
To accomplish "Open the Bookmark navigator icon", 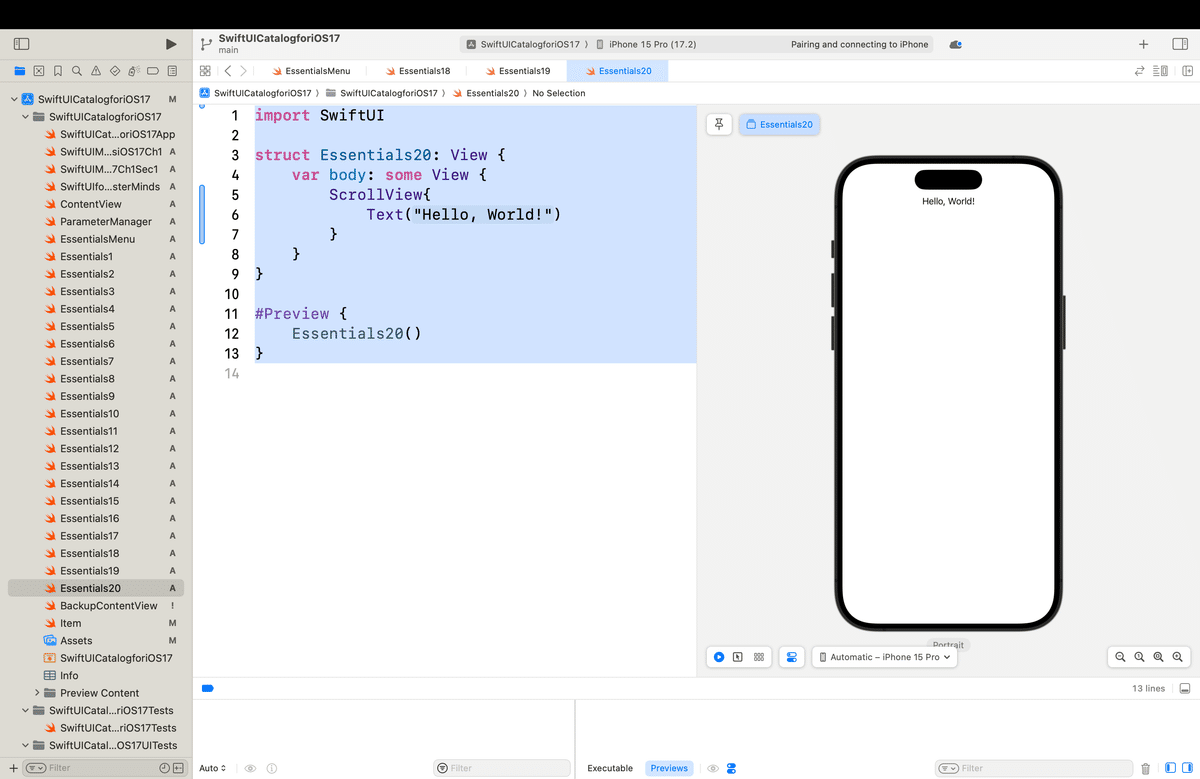I will click(x=58, y=71).
